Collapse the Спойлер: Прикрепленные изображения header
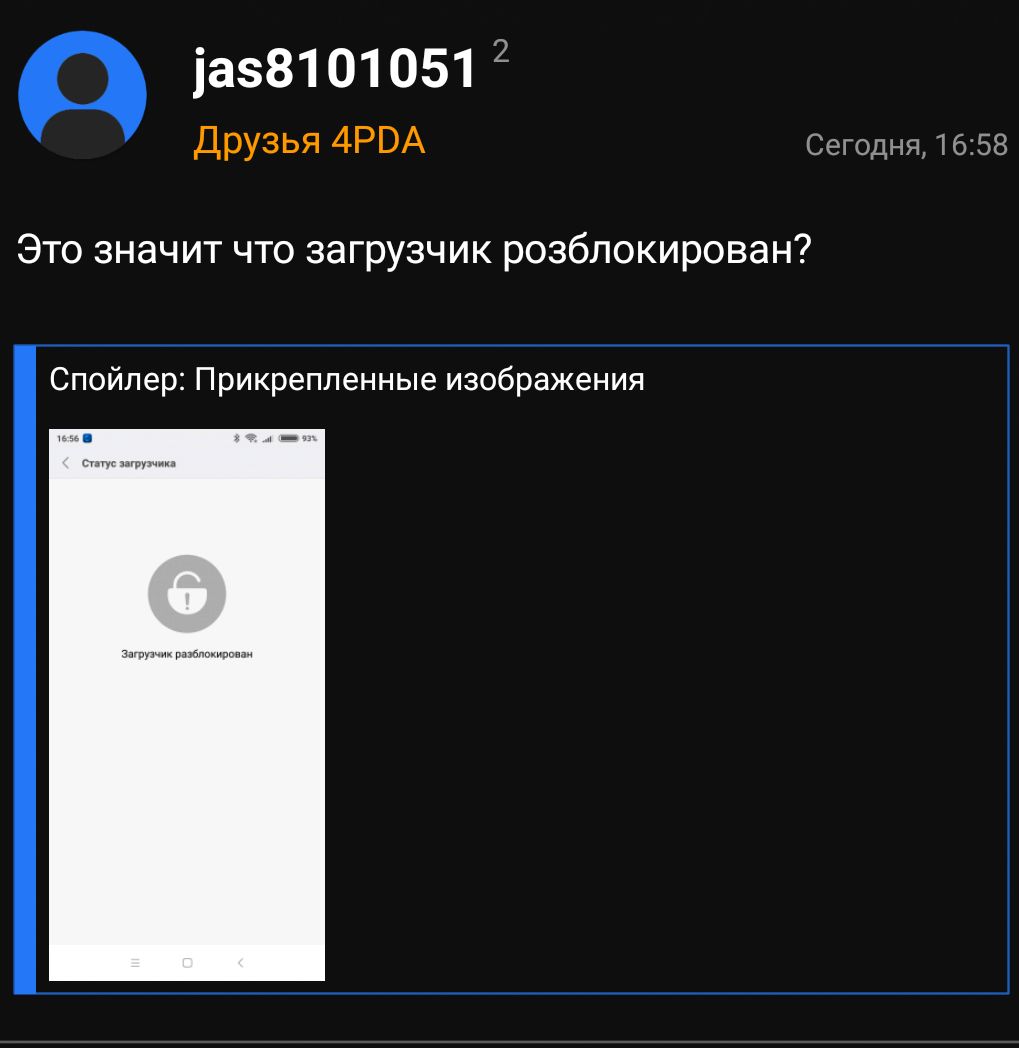The image size is (1019, 1048). (x=347, y=380)
